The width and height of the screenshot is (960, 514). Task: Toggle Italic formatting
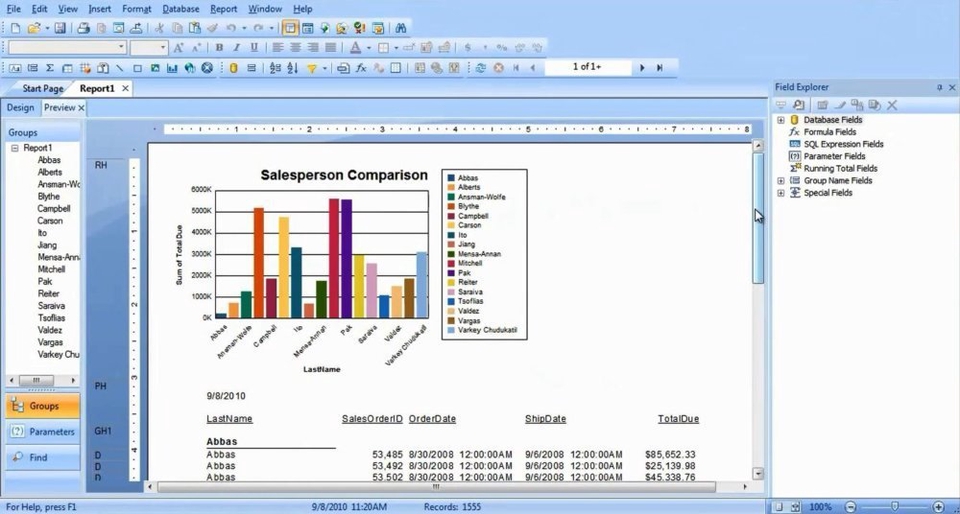236,48
